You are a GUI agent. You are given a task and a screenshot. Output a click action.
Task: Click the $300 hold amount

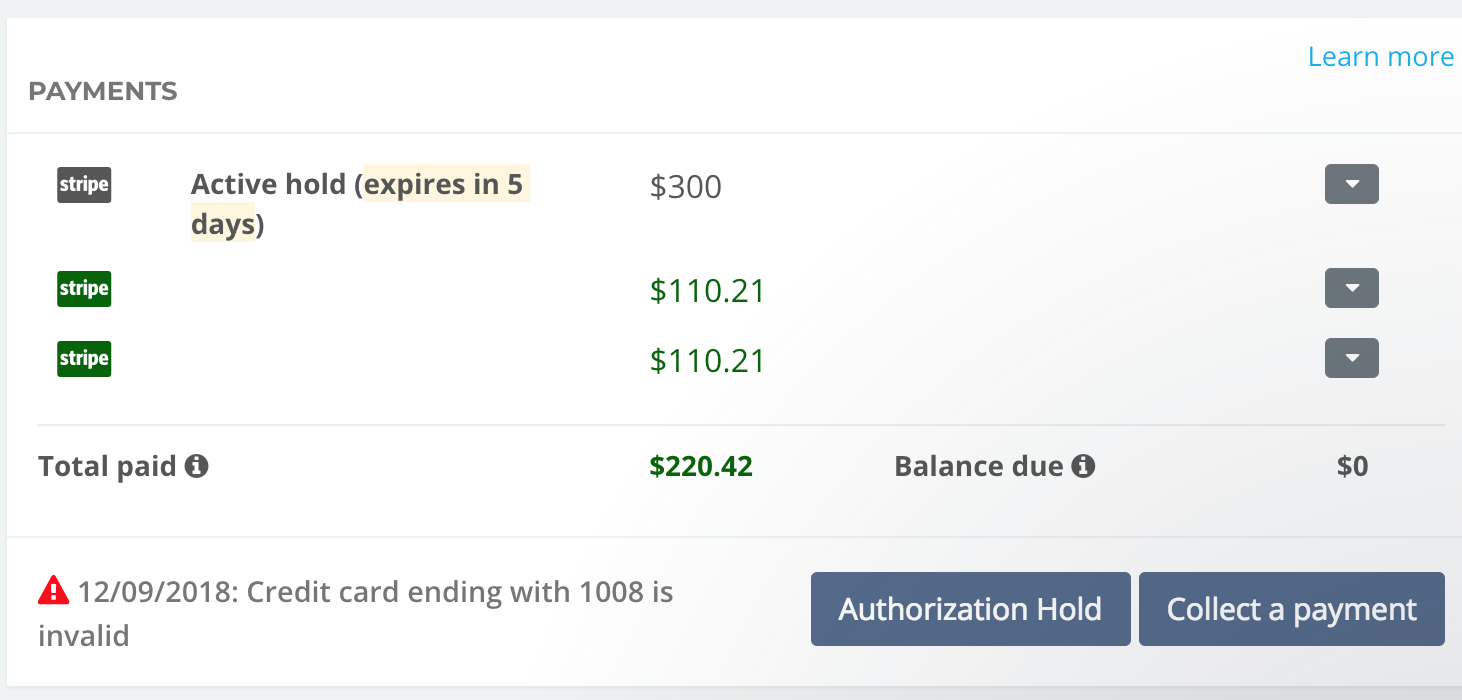[686, 187]
